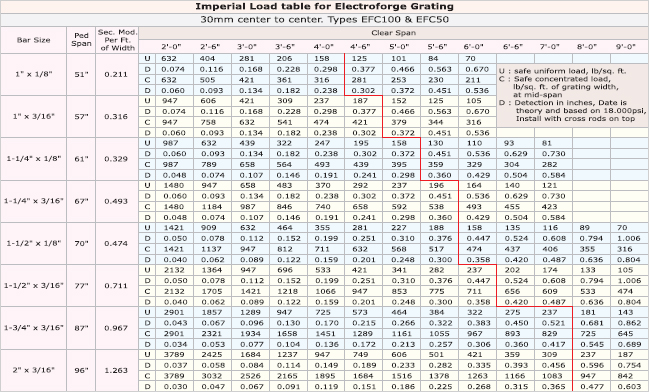649x392 pixels.
Task: Select the 2'-0" span column header
Action: pos(171,47)
